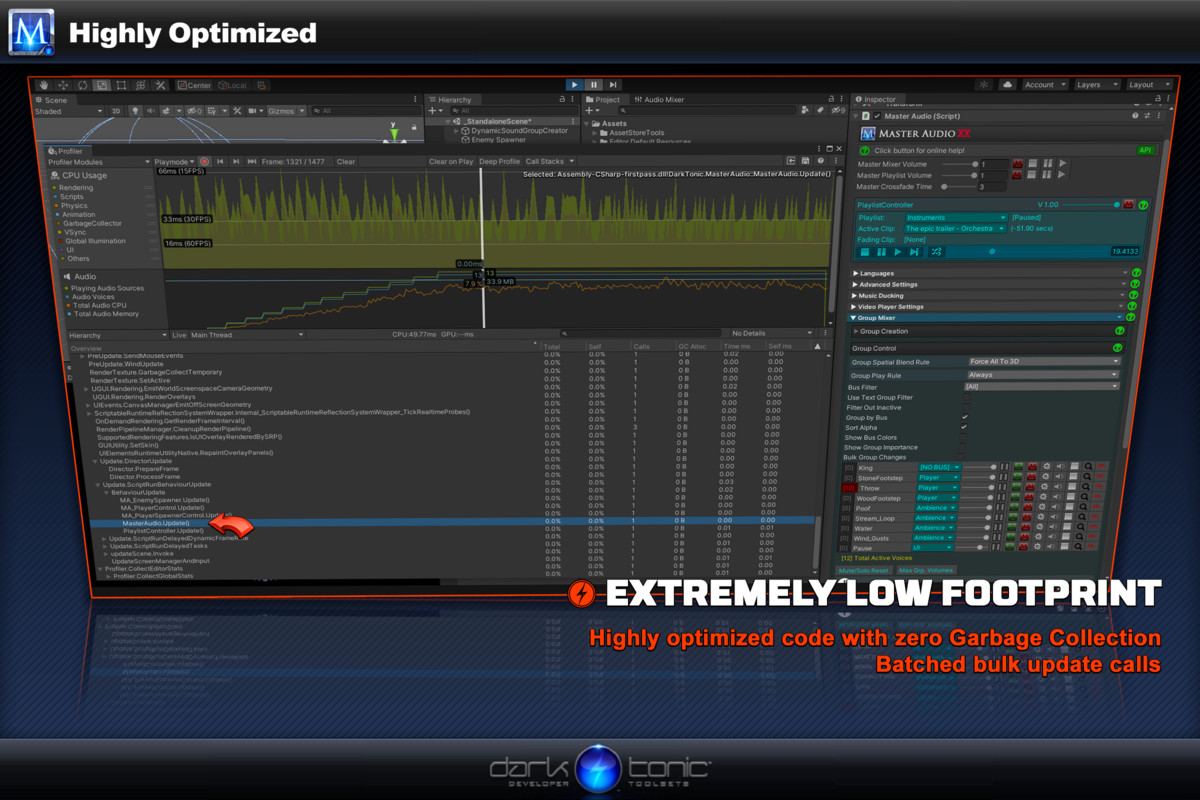Image resolution: width=1200 pixels, height=800 pixels.
Task: Adjust Master Crossfade Time slider
Action: click(959, 187)
